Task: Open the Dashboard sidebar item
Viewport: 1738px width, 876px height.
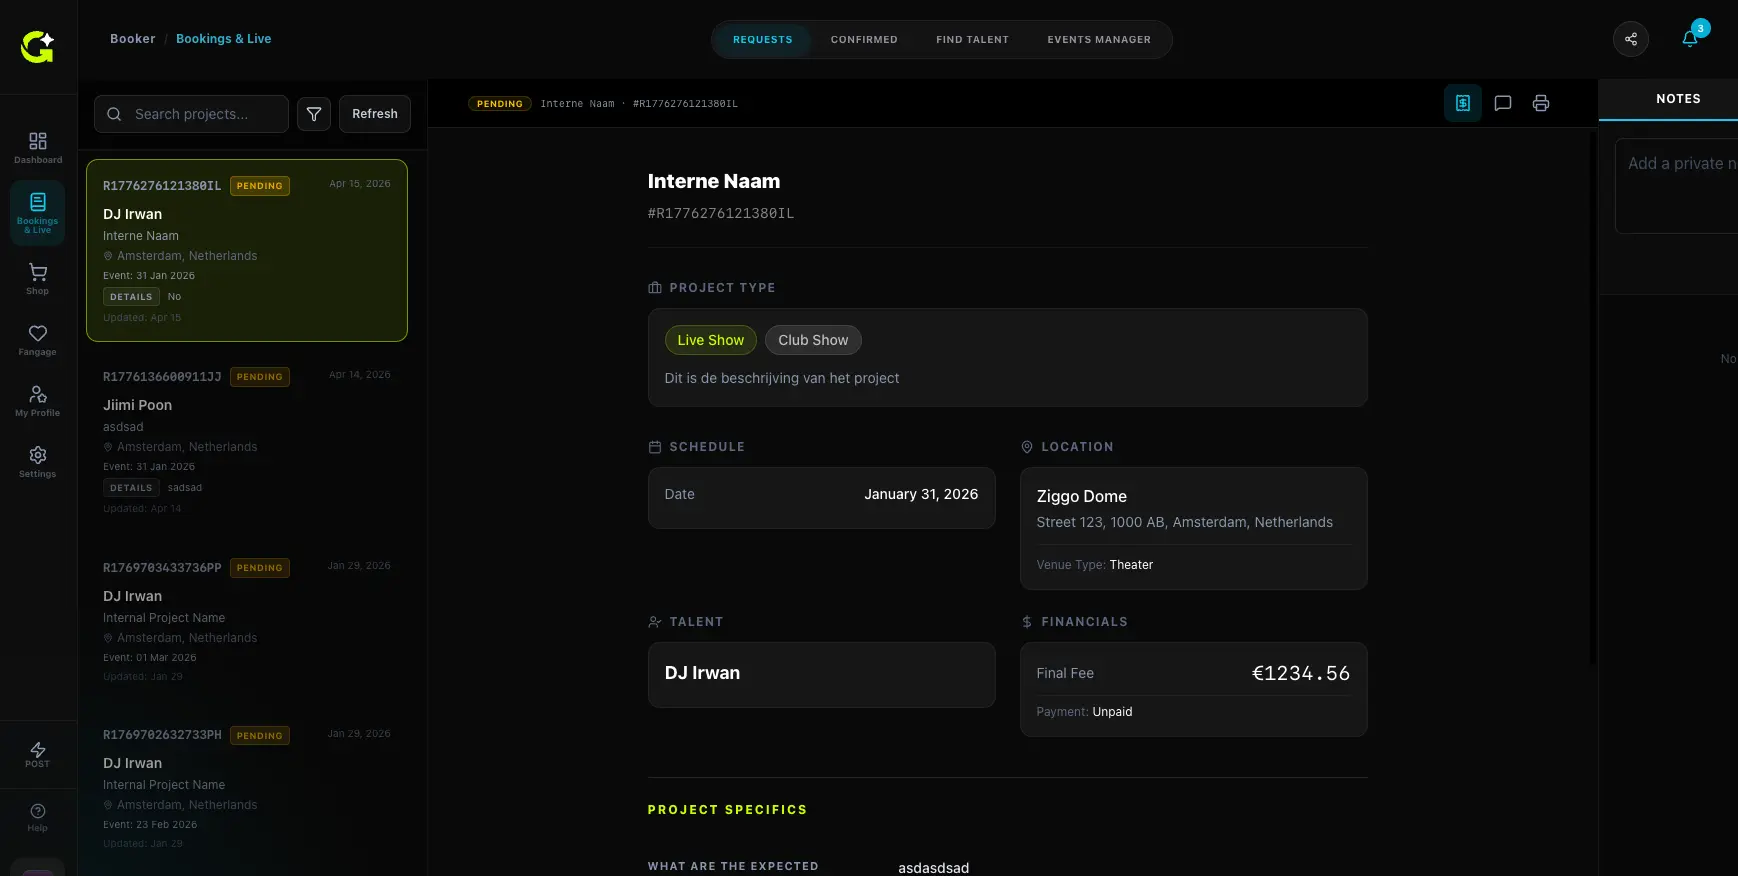Action: (x=38, y=147)
